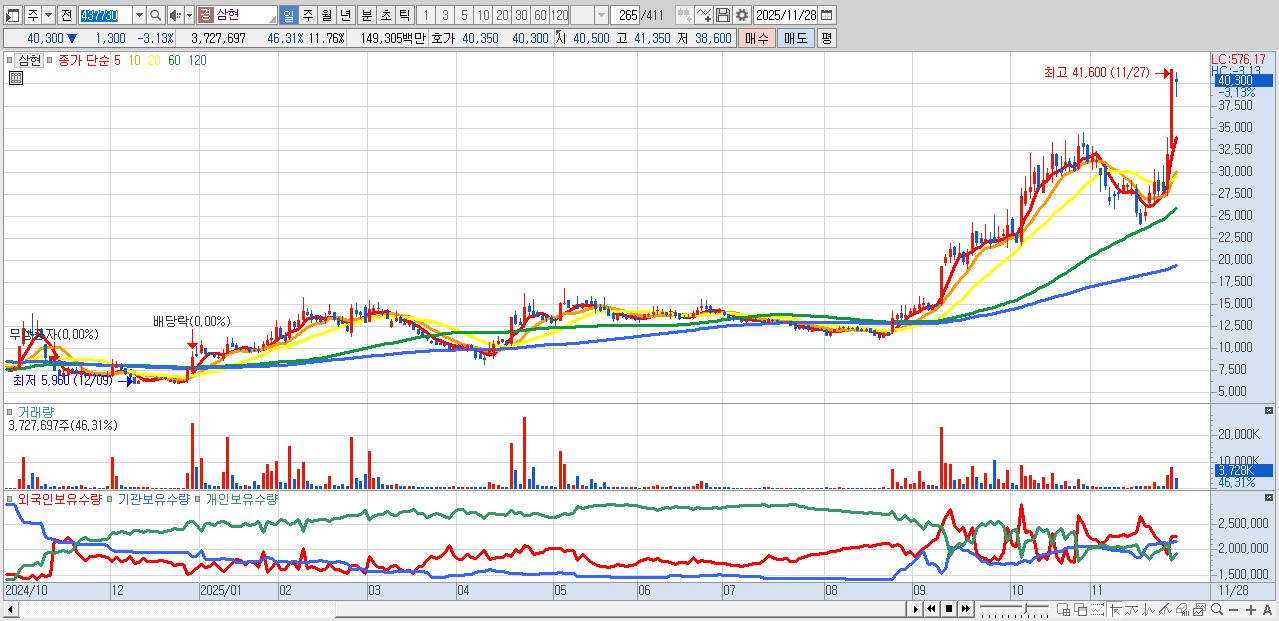Click the scrollbar left arrow at bottom
Screen dimensions: 1279x621
click(9, 609)
